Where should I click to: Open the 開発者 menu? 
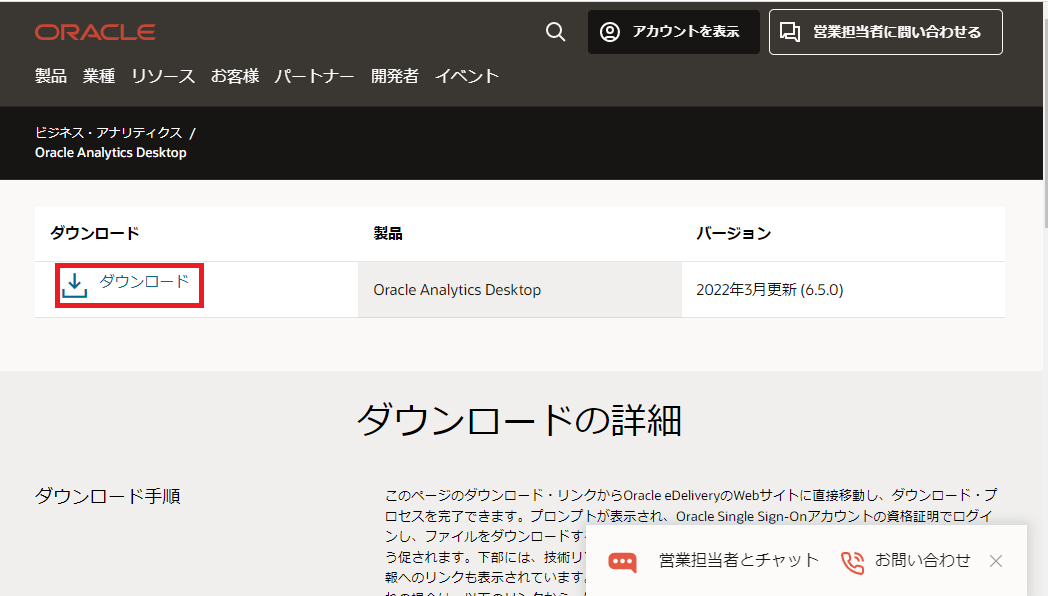(394, 75)
